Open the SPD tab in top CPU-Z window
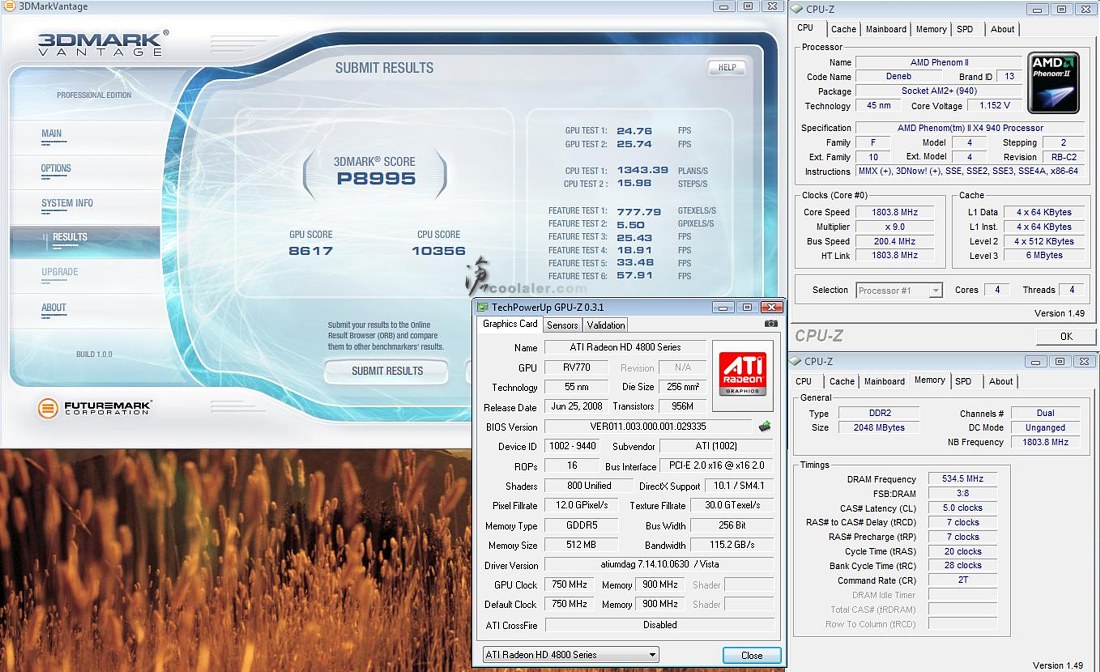 [965, 29]
